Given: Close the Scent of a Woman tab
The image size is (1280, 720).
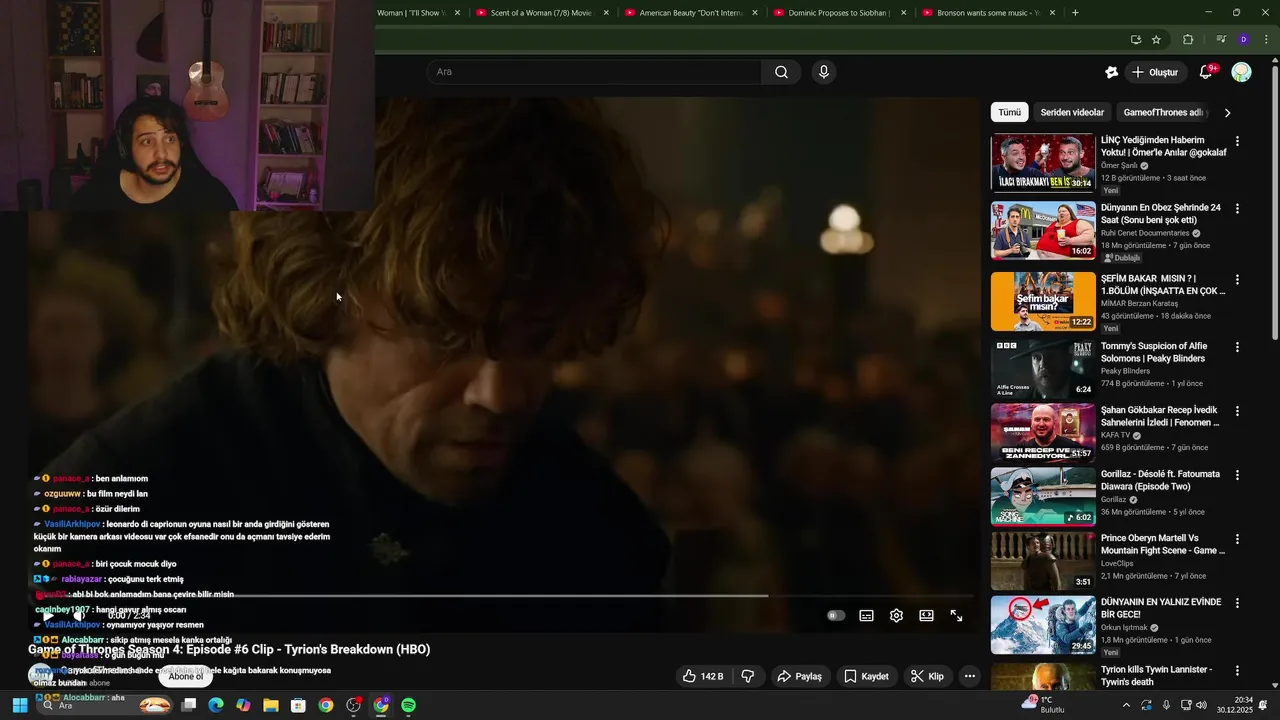Looking at the screenshot, I should point(606,13).
